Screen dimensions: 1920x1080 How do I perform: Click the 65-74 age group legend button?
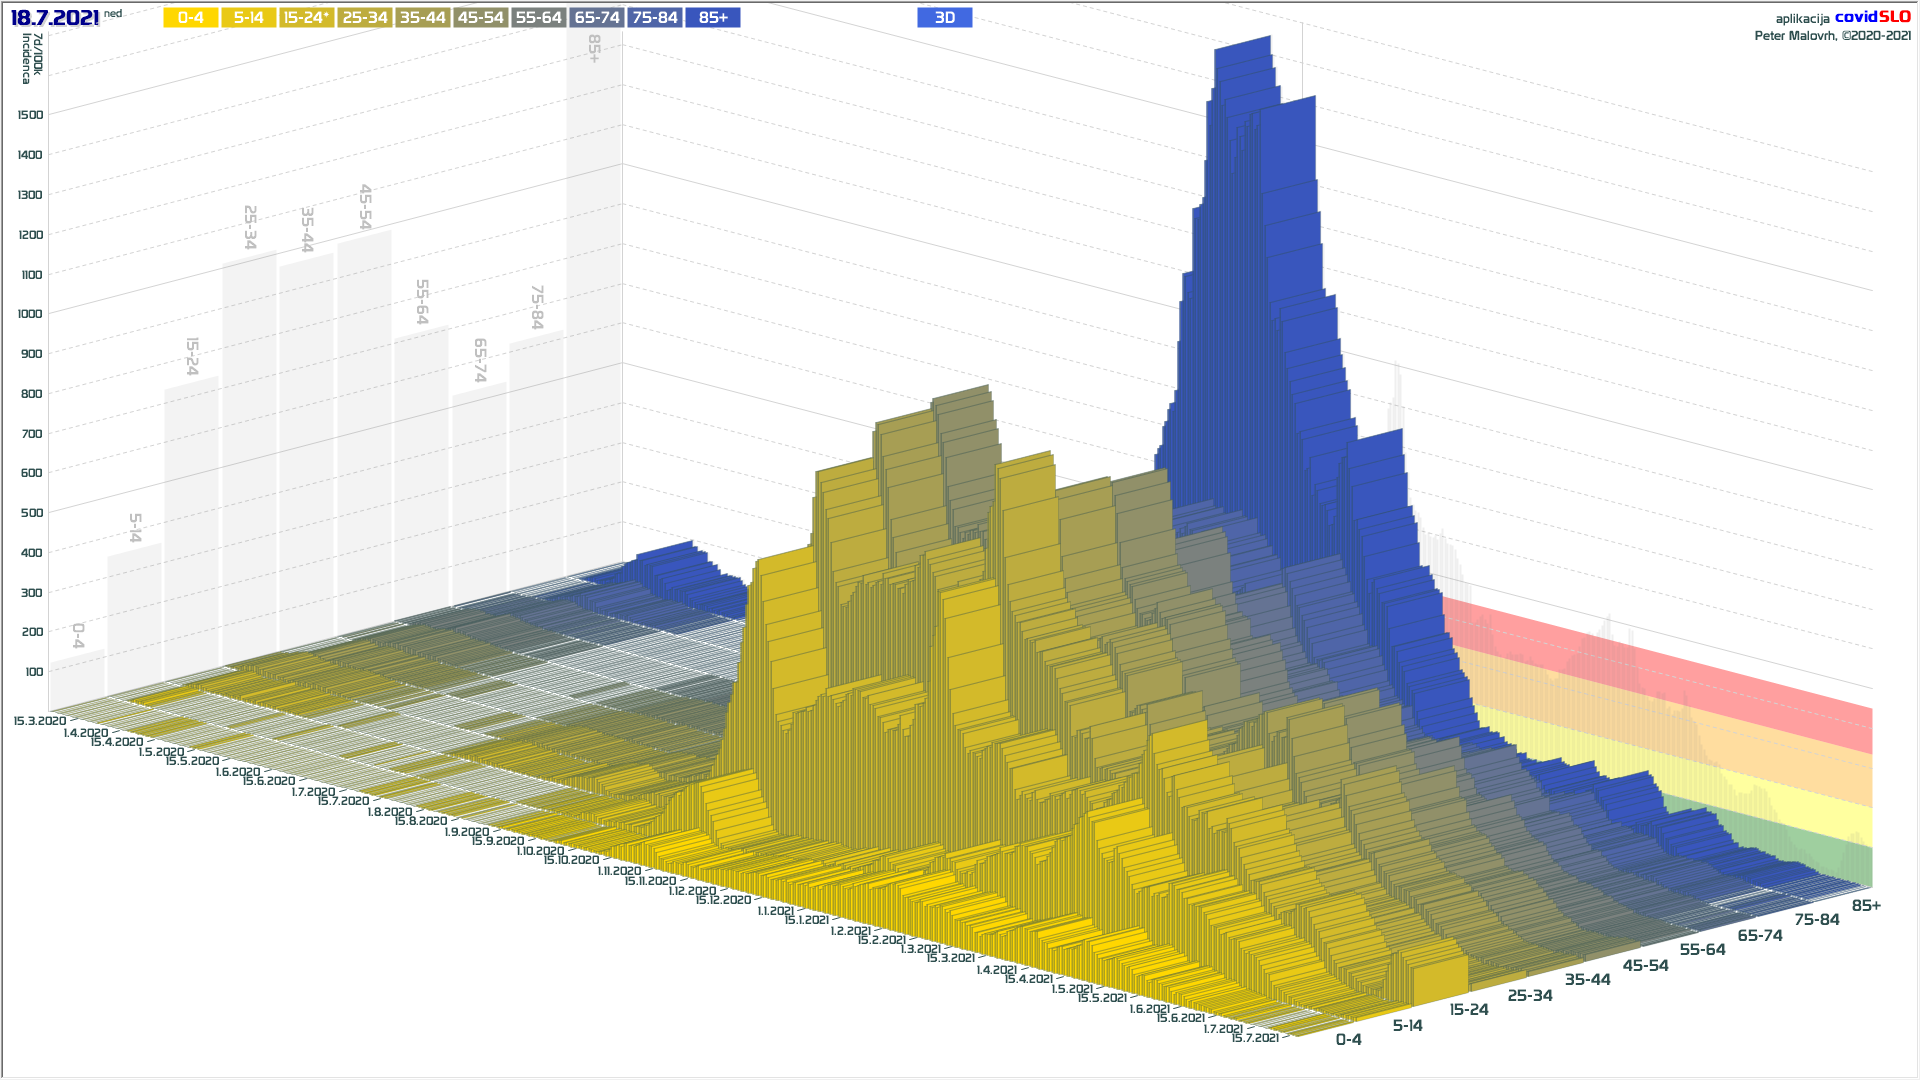click(x=597, y=18)
